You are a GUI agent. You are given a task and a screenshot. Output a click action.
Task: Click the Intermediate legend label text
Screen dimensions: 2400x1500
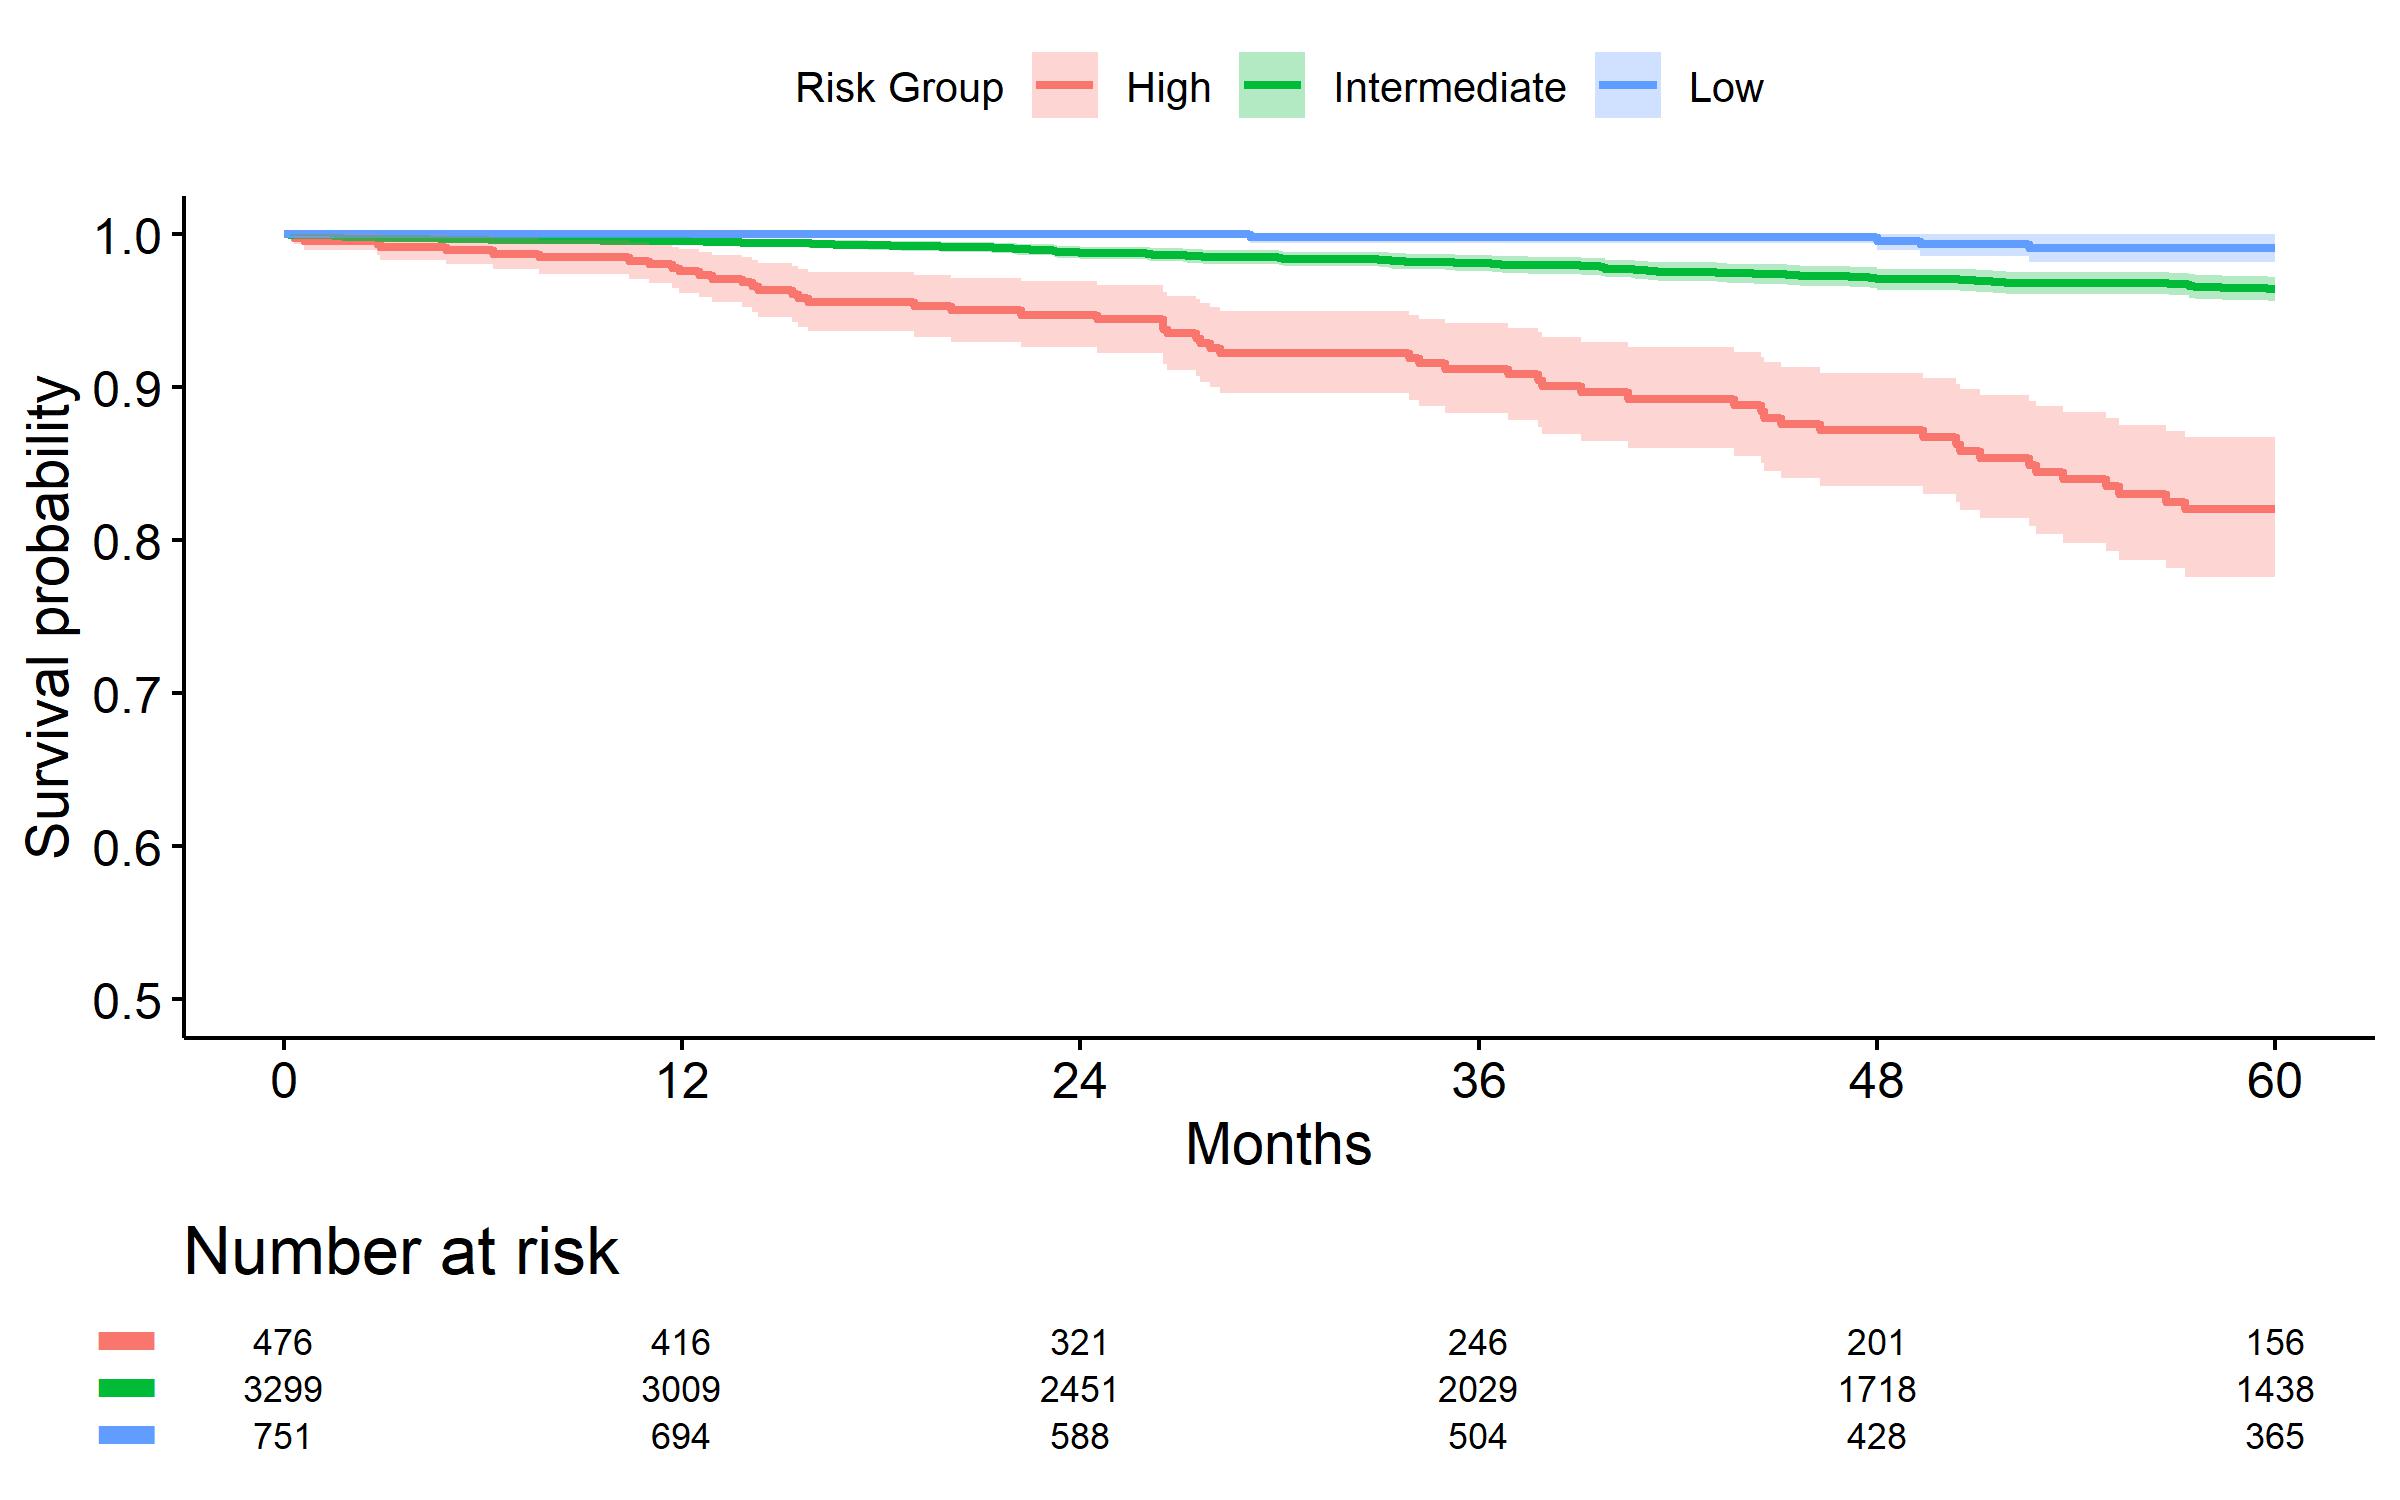click(1449, 88)
